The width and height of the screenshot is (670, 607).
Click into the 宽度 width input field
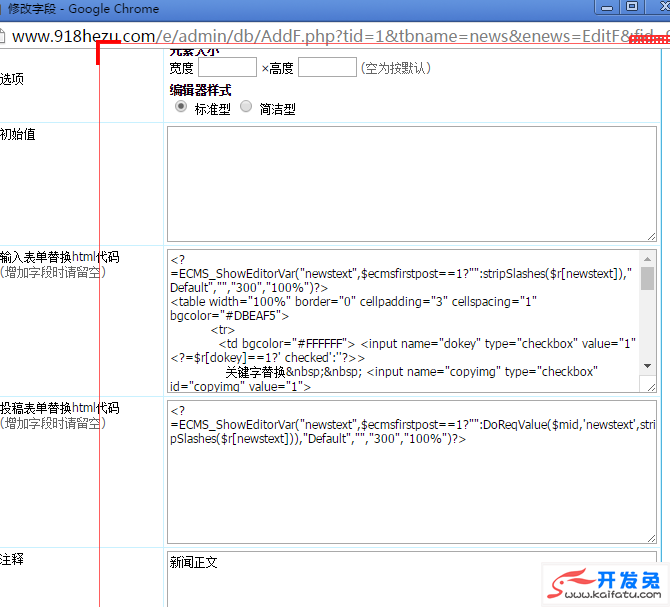[x=227, y=68]
